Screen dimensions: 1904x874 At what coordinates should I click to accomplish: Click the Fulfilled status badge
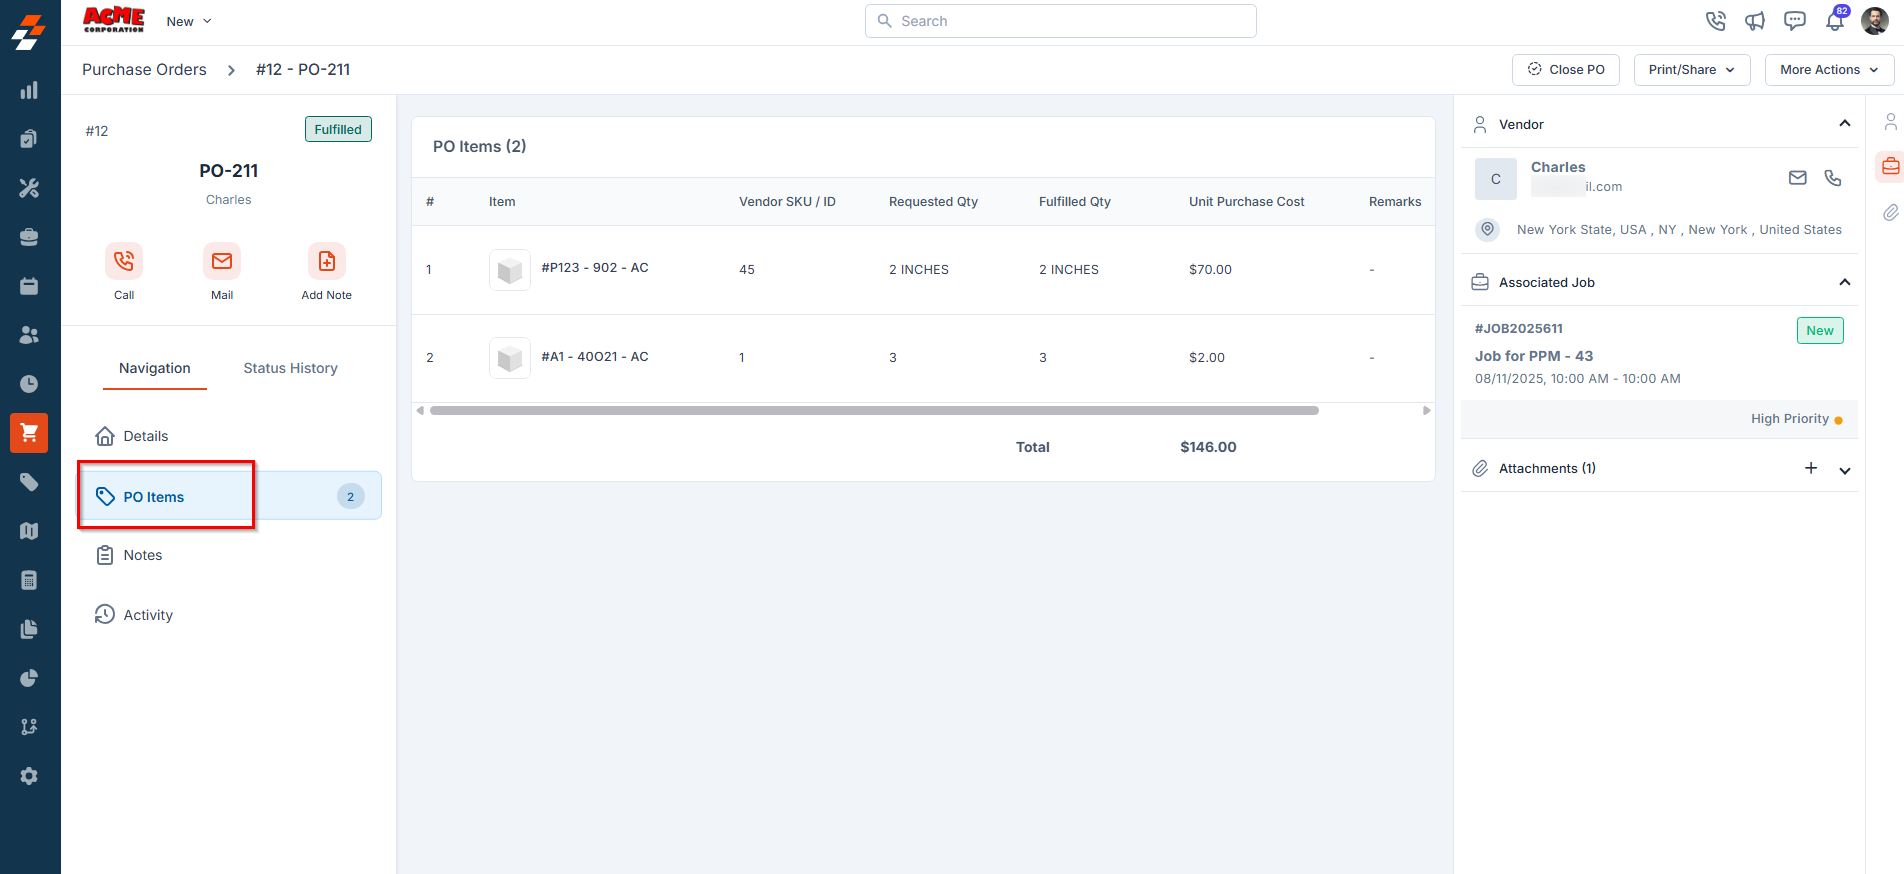[x=338, y=129]
